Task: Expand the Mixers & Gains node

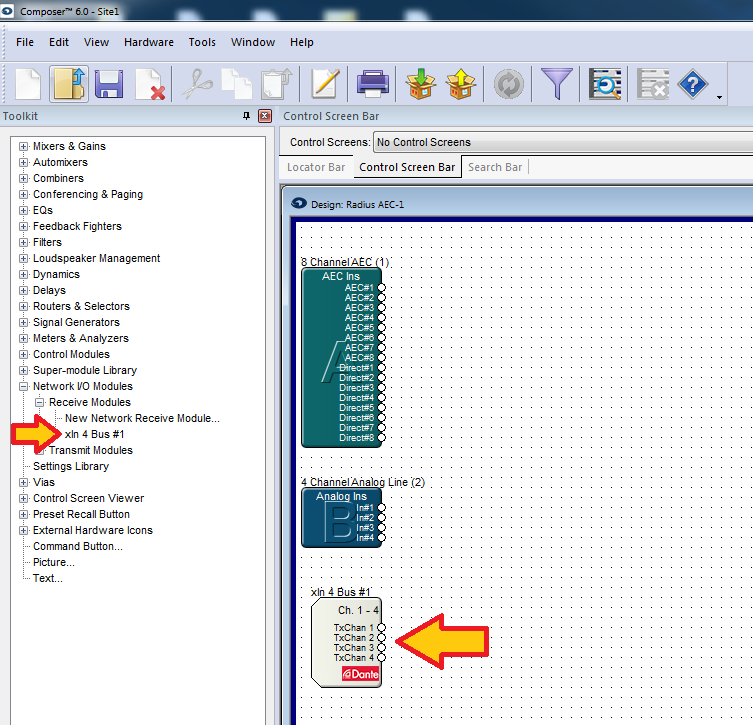Action: coord(23,146)
